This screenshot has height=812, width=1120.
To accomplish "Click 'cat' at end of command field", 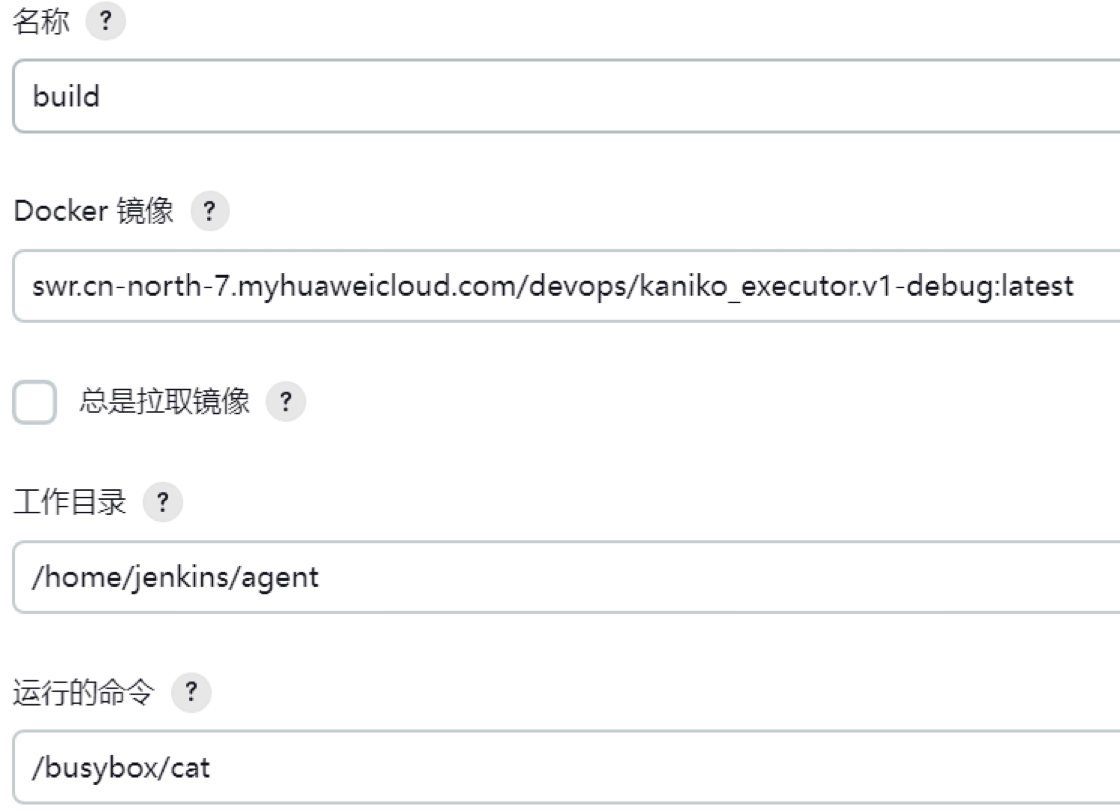I will tap(191, 768).
